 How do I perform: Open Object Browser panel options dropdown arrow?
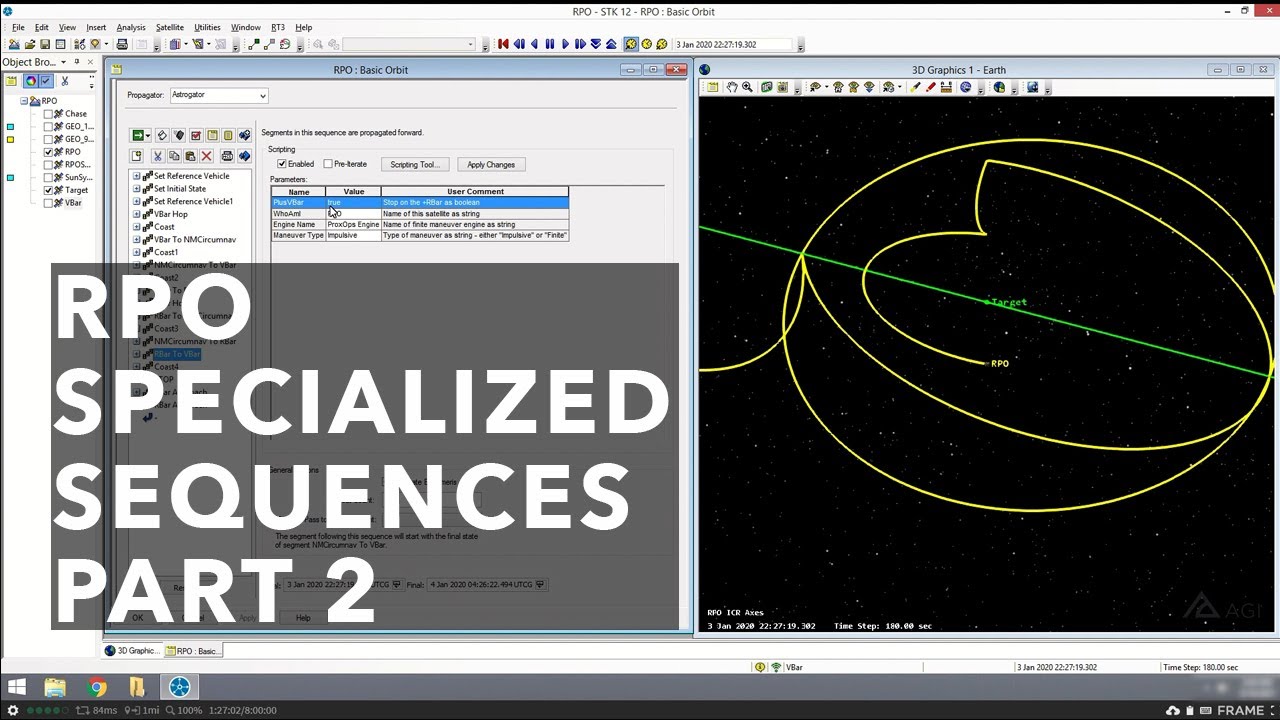[64, 62]
